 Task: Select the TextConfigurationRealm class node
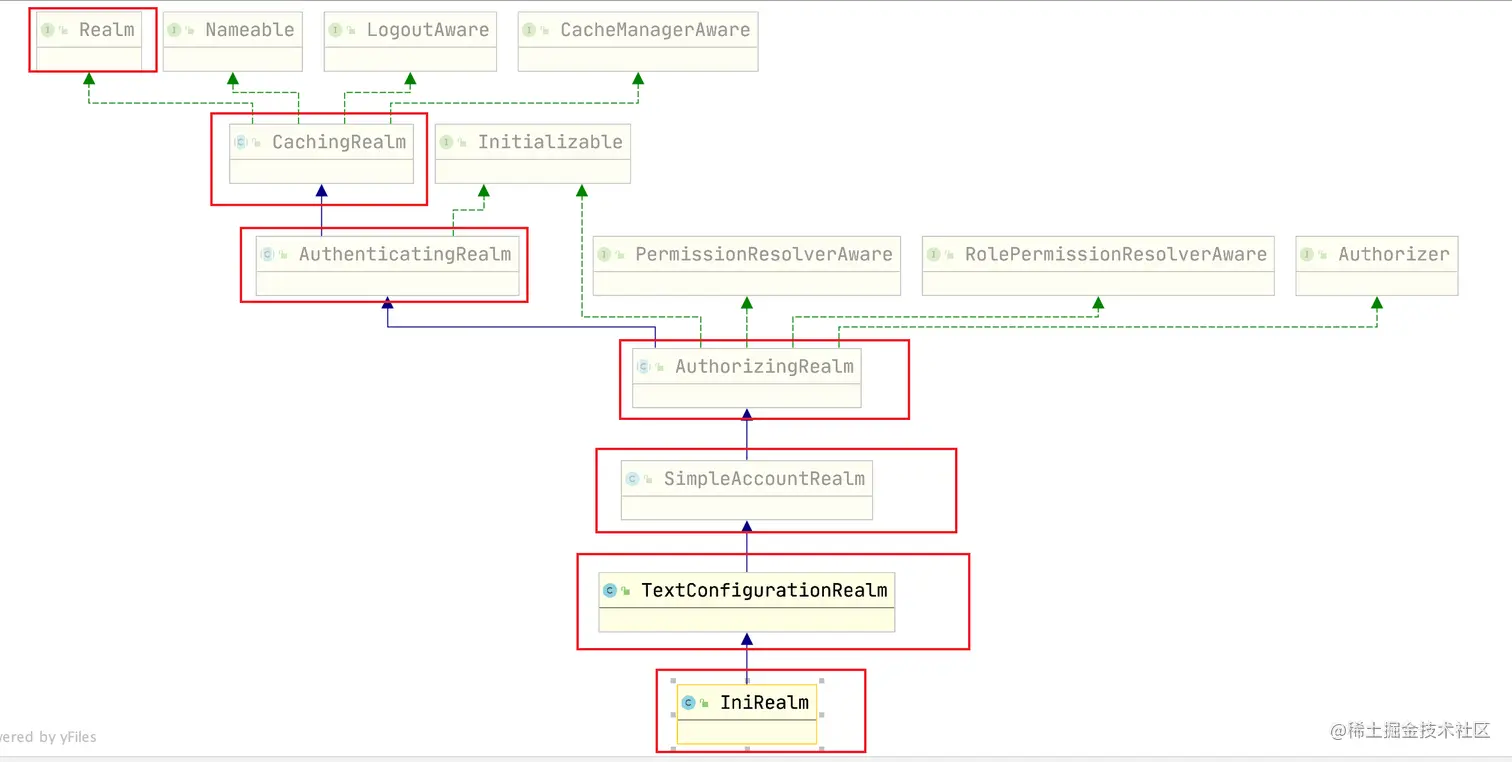(747, 602)
